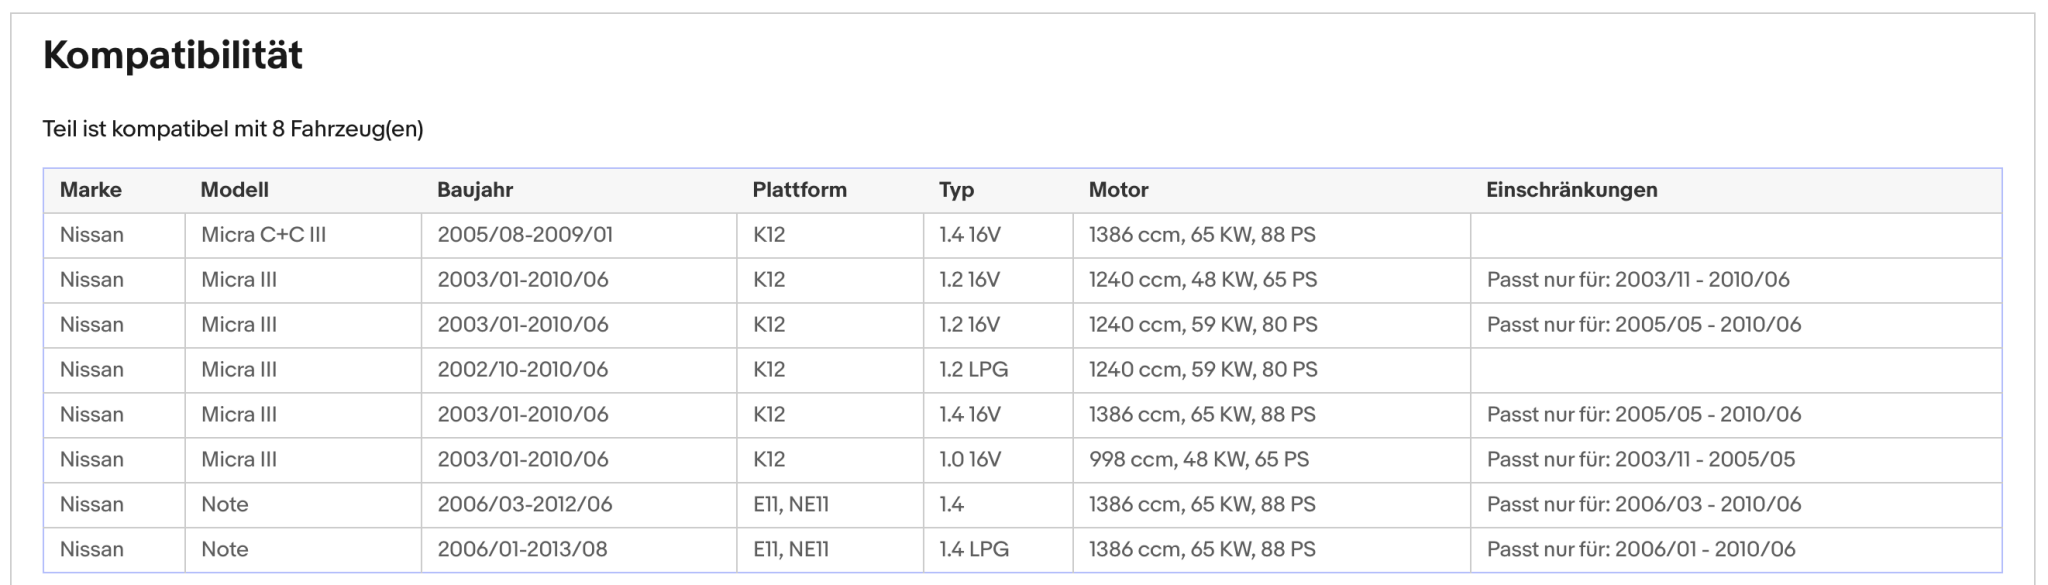The image size is (2048, 585).
Task: Click 'K12' in the 1.2 LPG row
Action: pyautogui.click(x=769, y=370)
